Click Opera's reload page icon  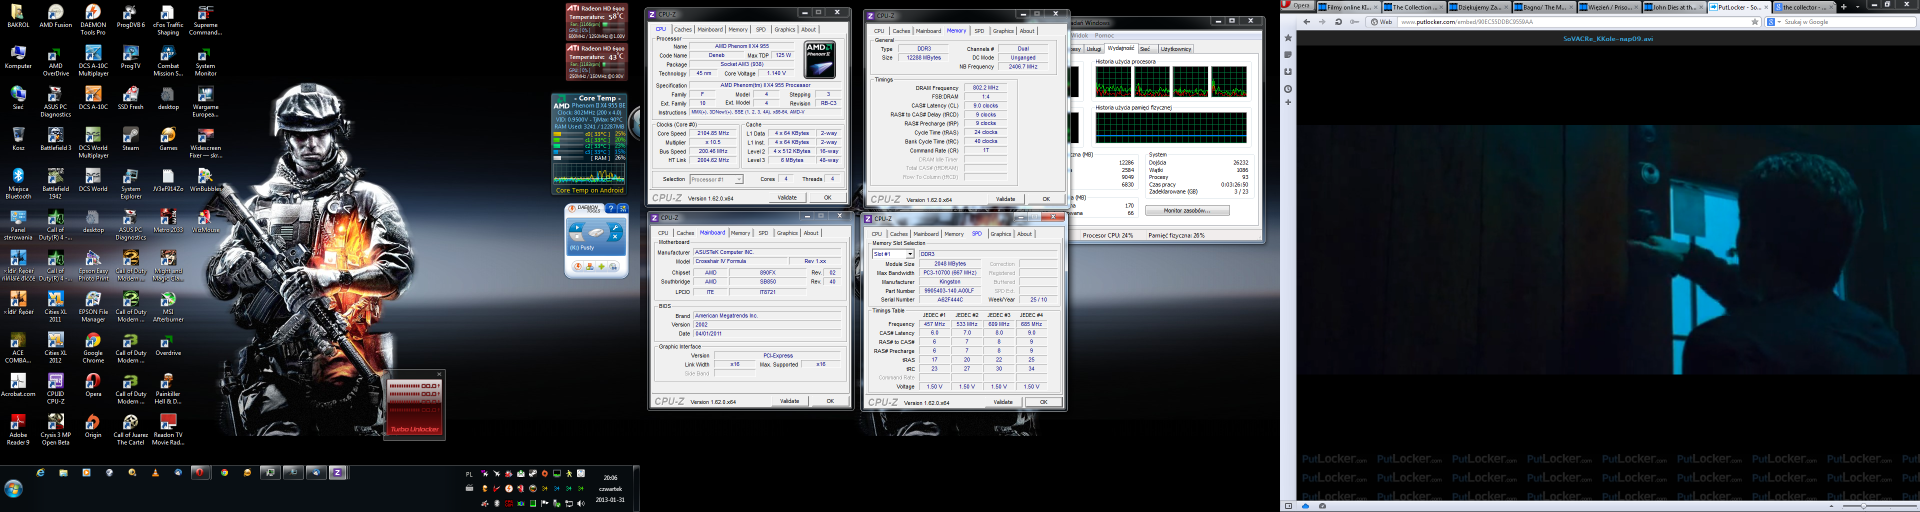[x=1338, y=21]
